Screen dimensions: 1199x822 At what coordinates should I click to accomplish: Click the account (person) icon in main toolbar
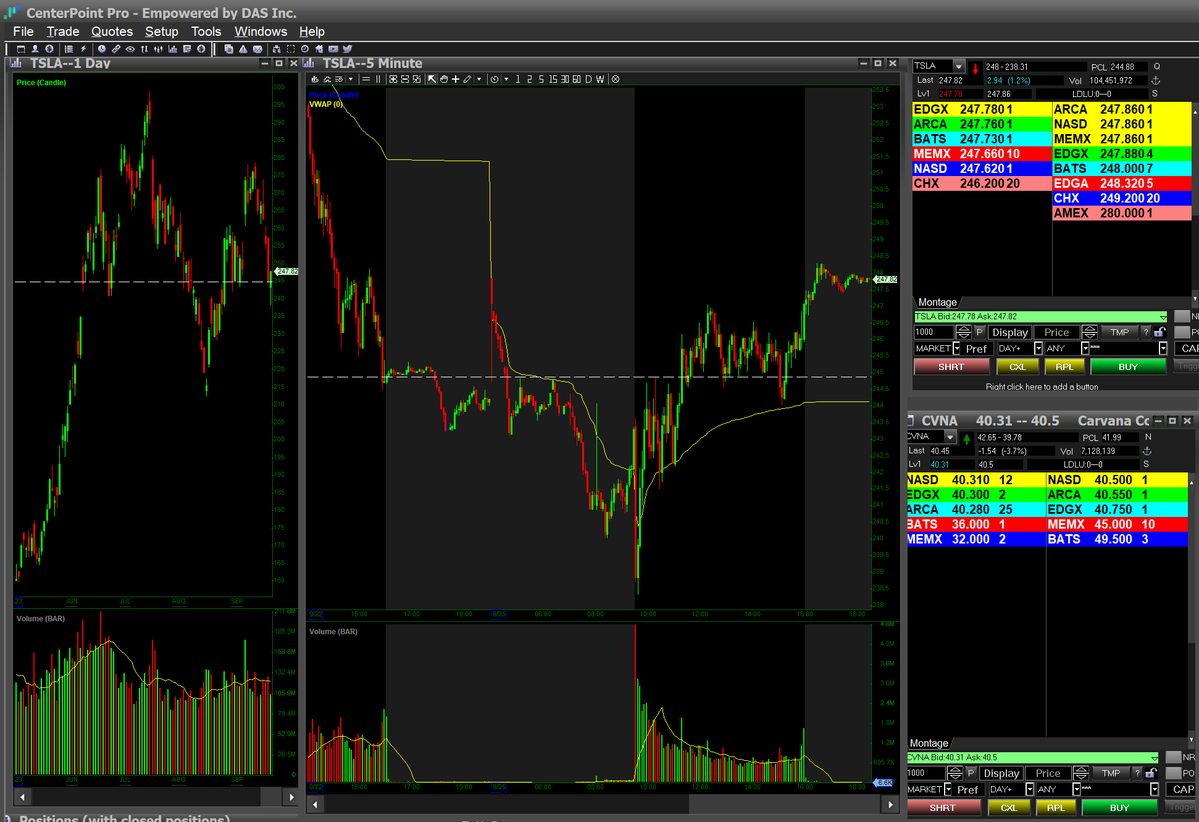[35, 49]
